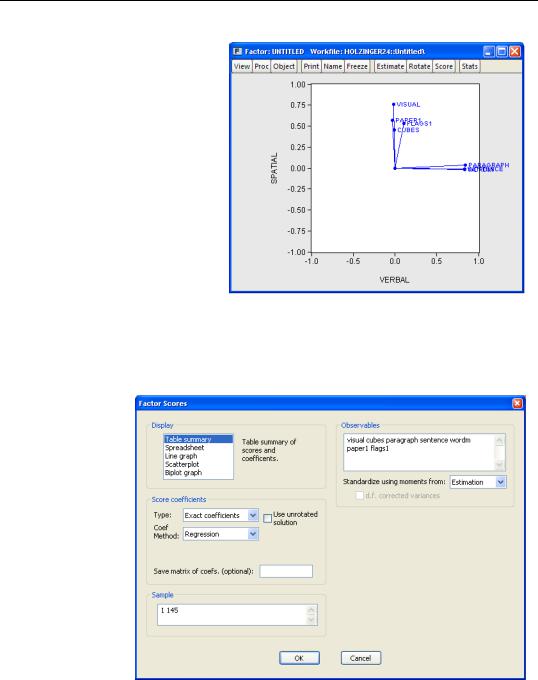Screen dimensions: 538x680
Task: Click Cancel in Factor Scores dialog
Action: [x=361, y=658]
